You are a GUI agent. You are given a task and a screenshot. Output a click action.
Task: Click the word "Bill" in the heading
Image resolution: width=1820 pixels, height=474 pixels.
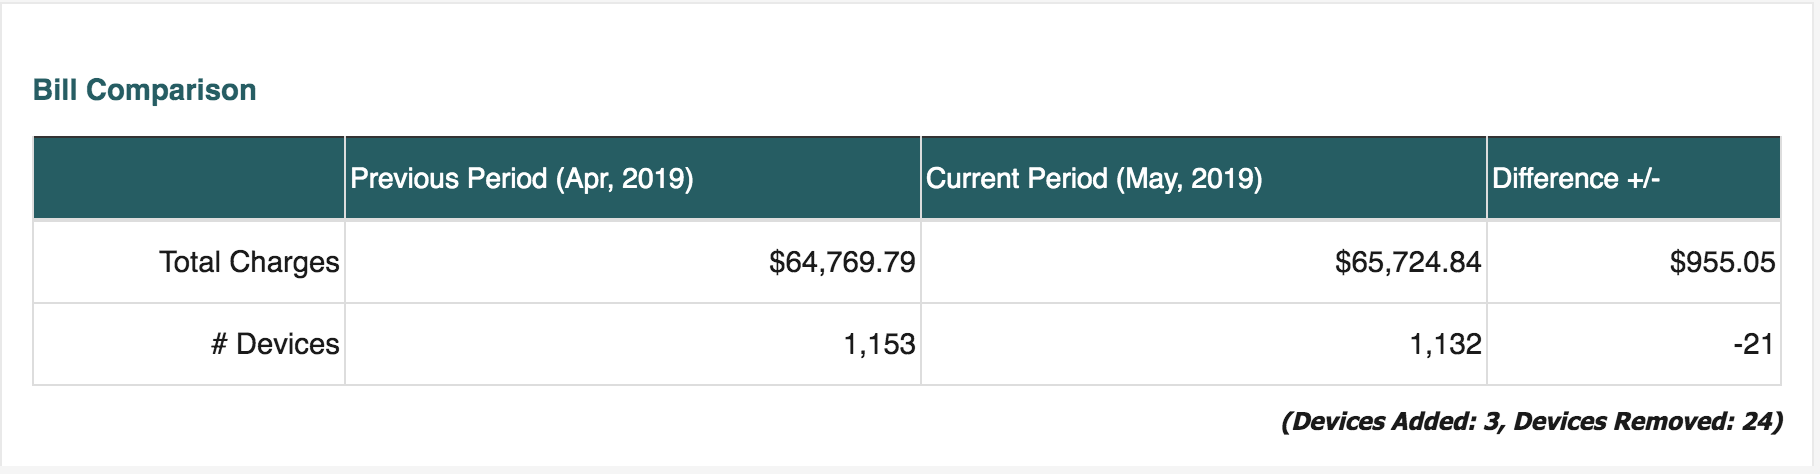coord(56,90)
